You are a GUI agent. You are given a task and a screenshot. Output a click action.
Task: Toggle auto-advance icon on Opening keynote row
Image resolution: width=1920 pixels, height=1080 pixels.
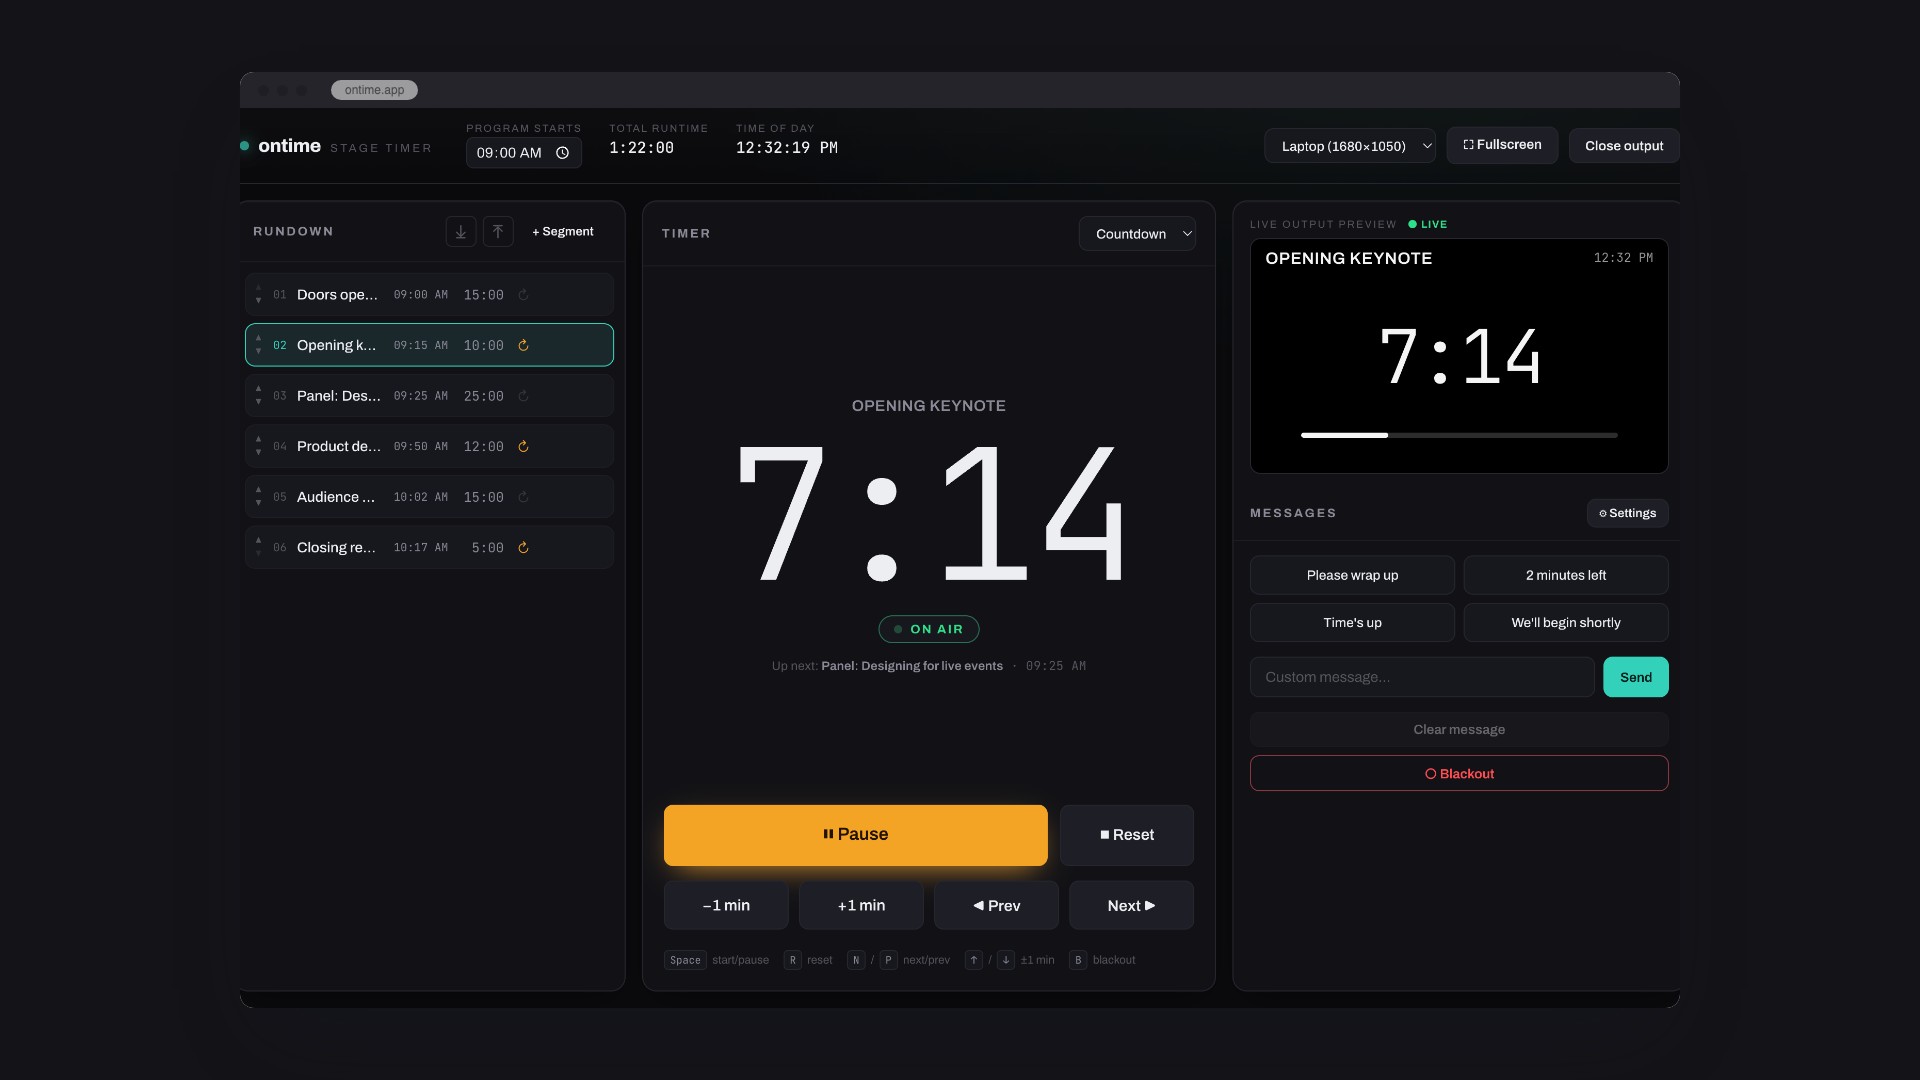(x=523, y=346)
